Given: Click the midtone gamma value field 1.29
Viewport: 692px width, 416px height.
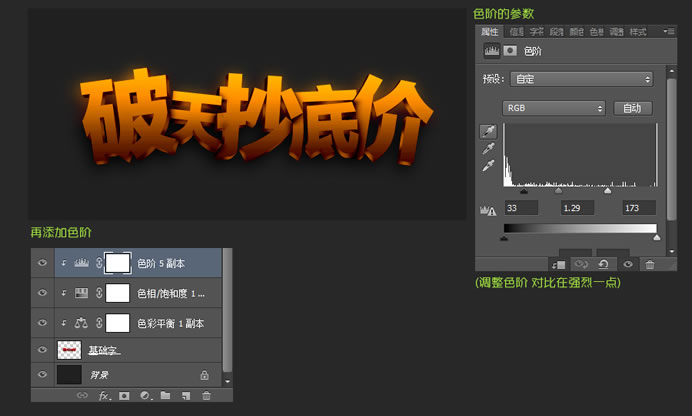Looking at the screenshot, I should pos(577,208).
